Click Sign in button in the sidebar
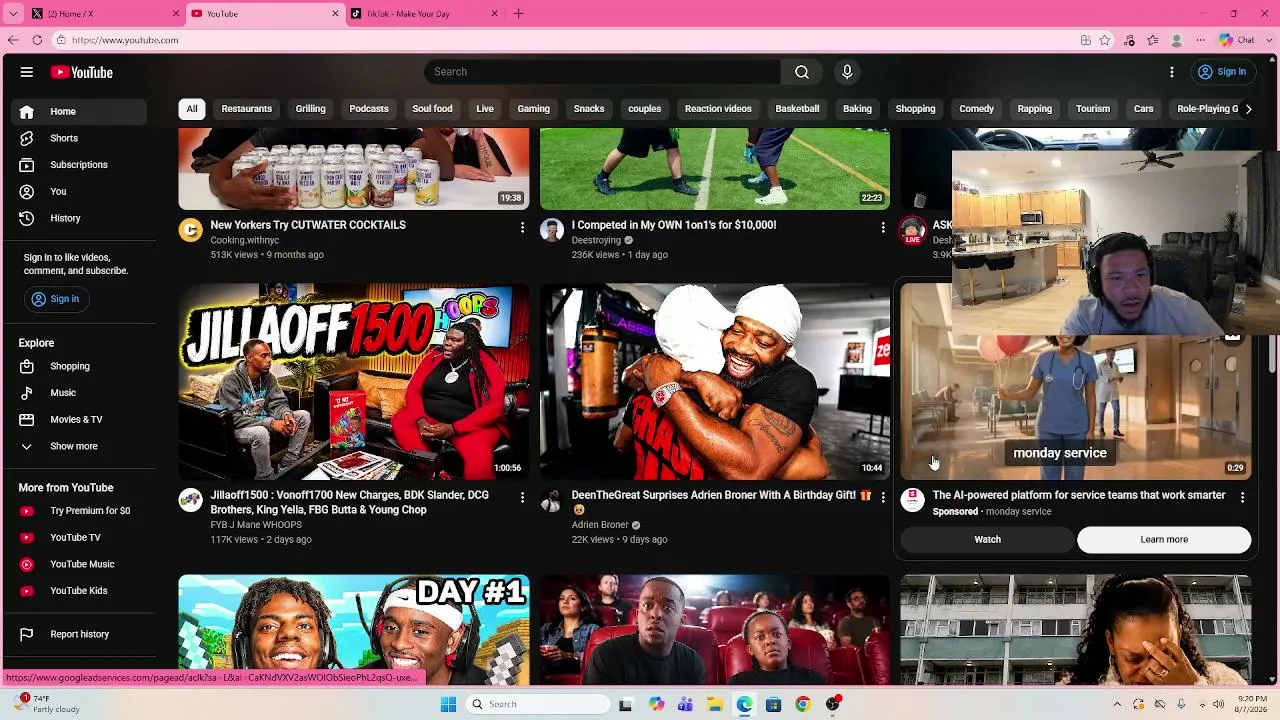This screenshot has width=1280, height=720. pos(56,299)
